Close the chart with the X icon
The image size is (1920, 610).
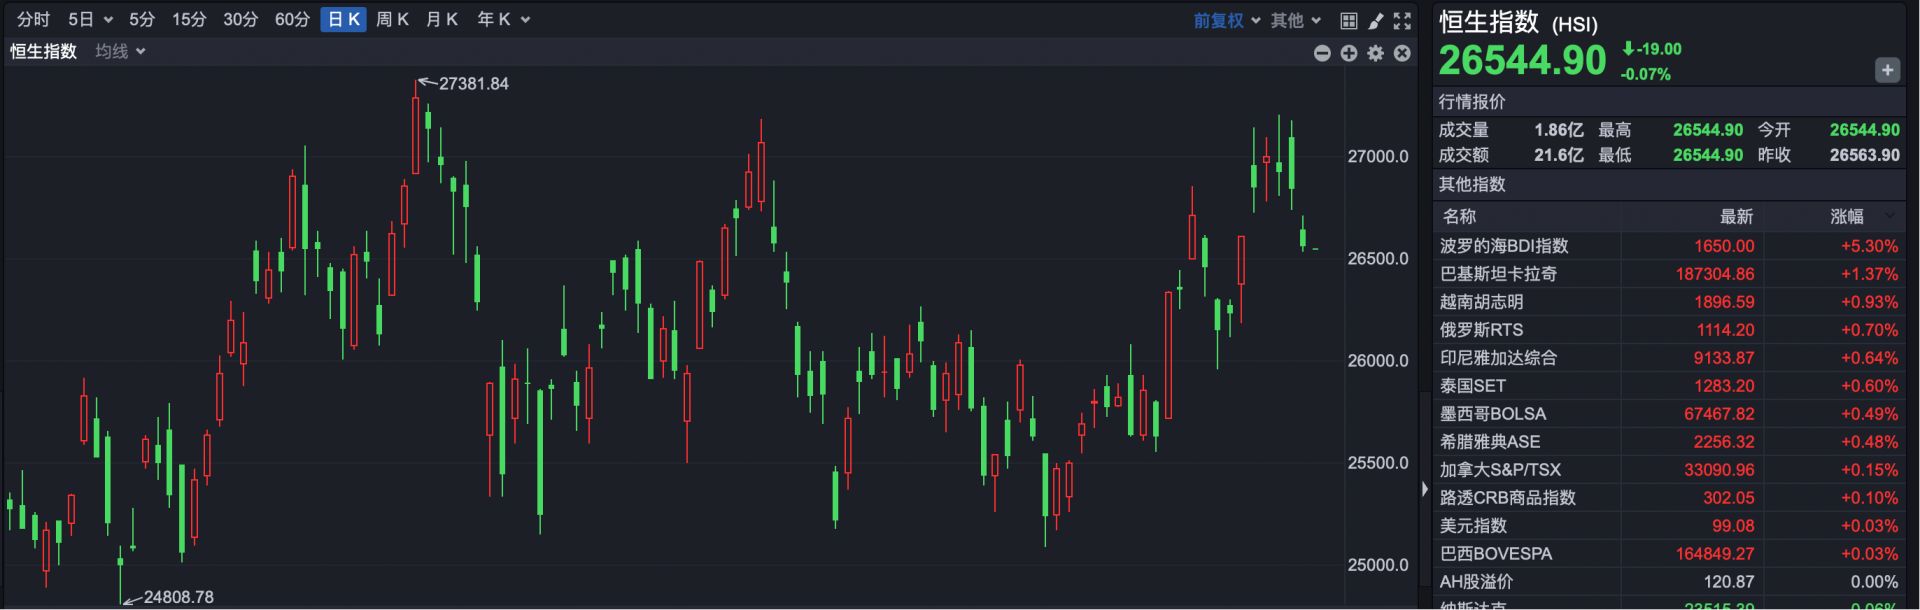click(x=1402, y=53)
